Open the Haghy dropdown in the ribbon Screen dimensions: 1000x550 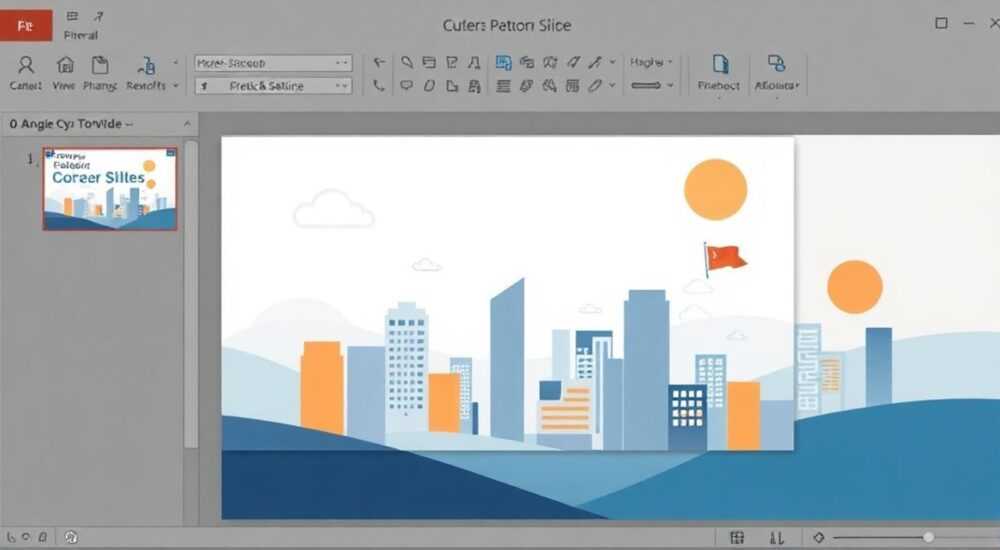pos(651,62)
